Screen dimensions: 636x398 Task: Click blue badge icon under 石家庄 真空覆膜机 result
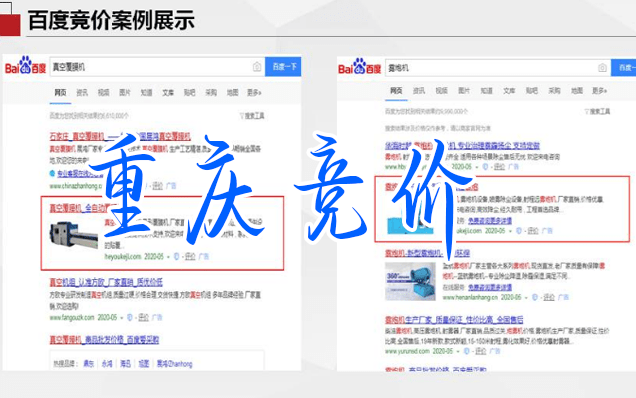(x=52, y=173)
